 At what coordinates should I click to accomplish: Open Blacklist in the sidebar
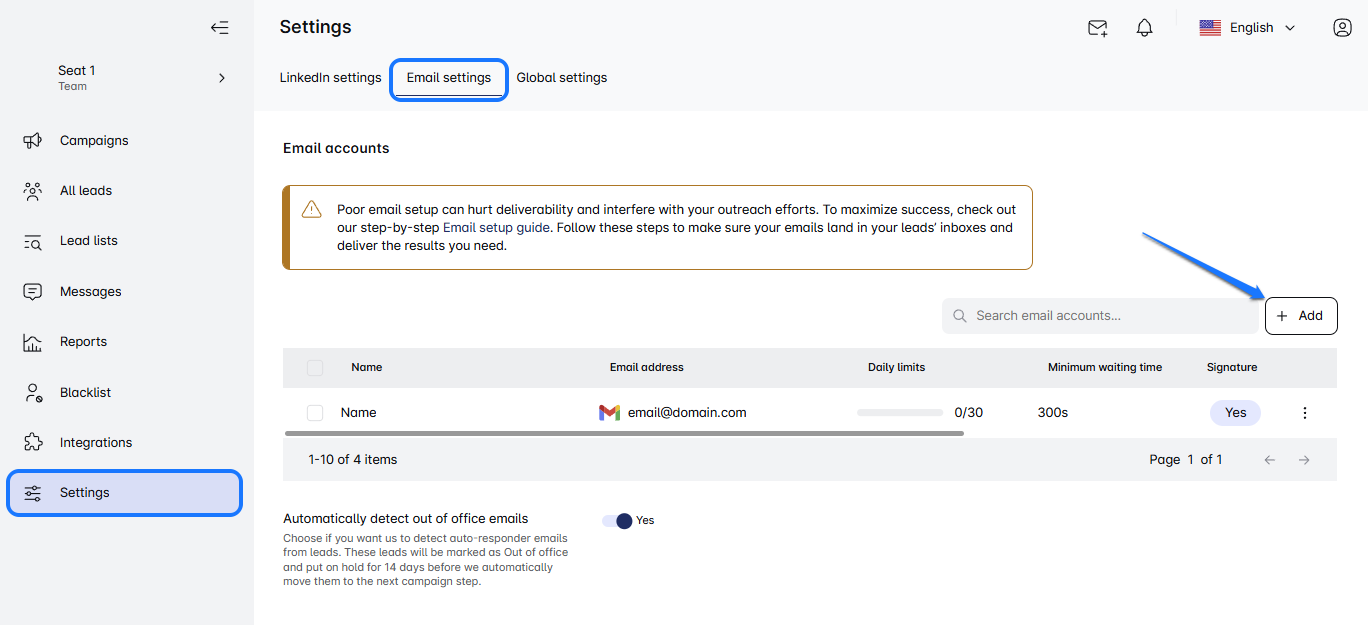[x=85, y=393]
